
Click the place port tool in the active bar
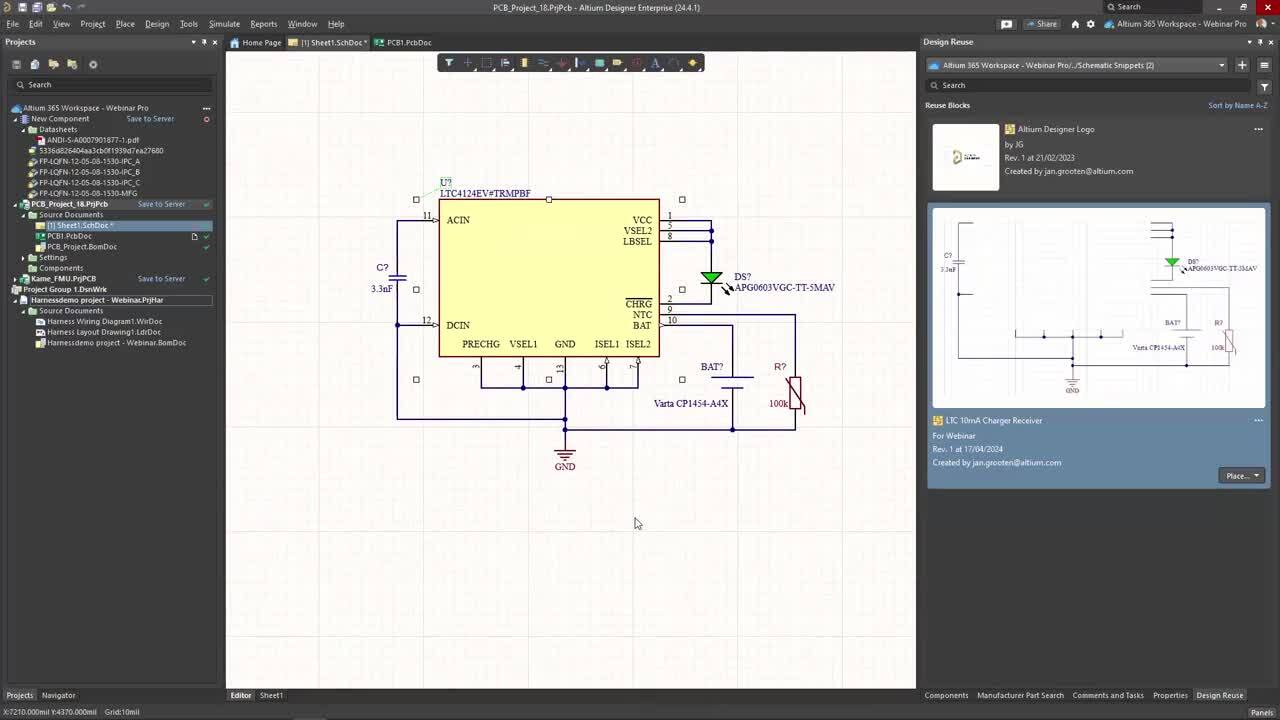pyautogui.click(x=618, y=63)
